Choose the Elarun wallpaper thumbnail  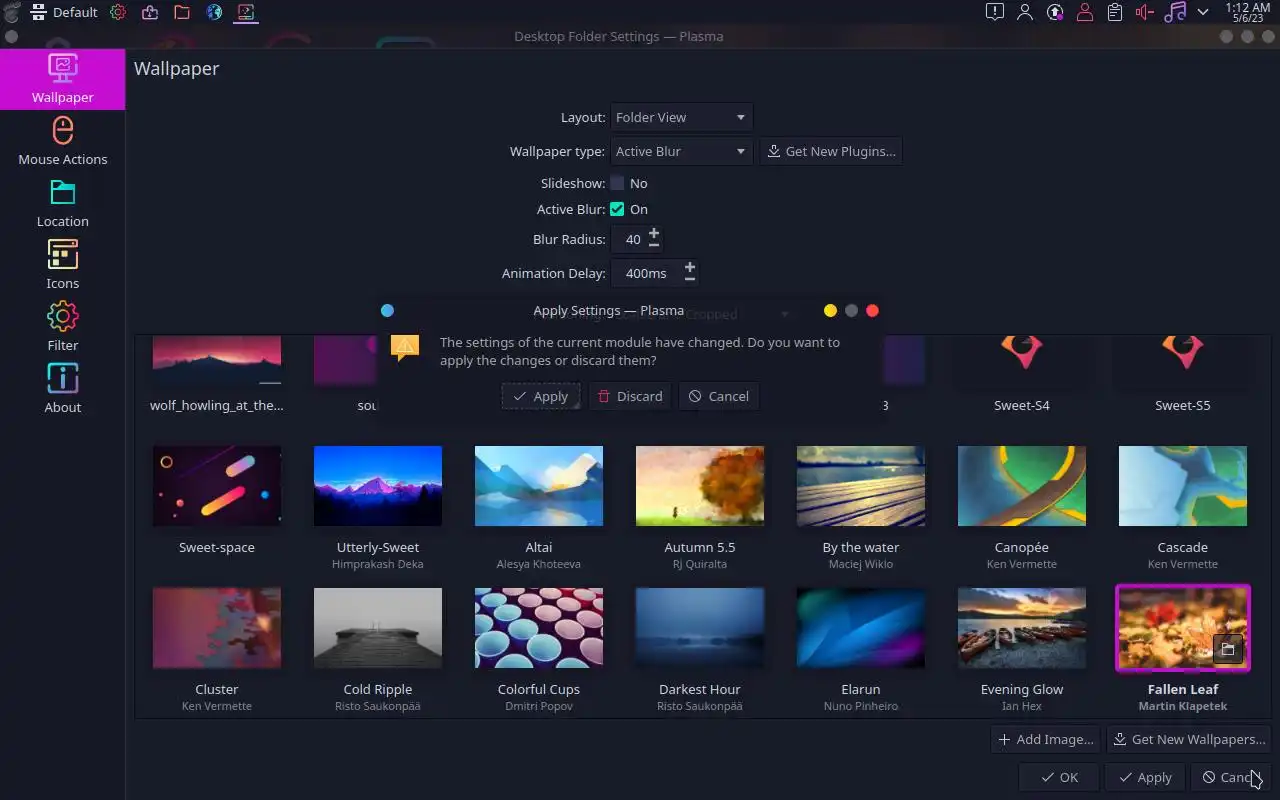pyautogui.click(x=861, y=628)
